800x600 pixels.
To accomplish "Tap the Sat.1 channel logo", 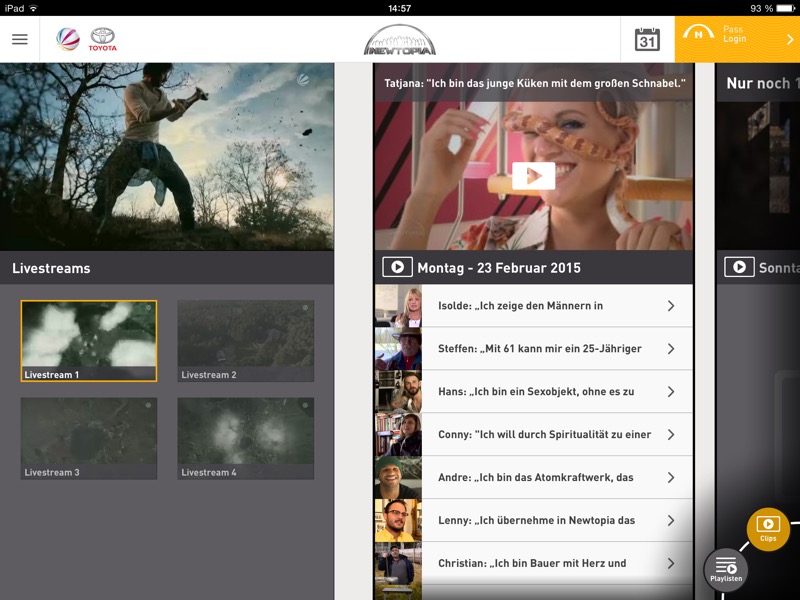I will 68,39.
